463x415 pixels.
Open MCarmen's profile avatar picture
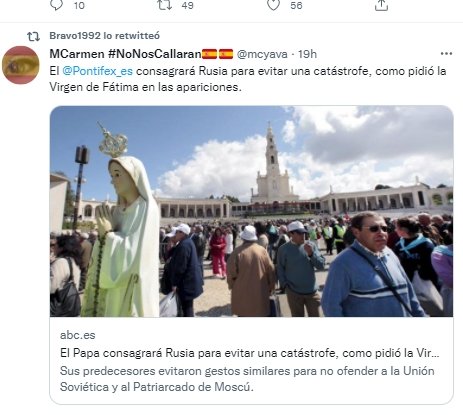(x=21, y=65)
